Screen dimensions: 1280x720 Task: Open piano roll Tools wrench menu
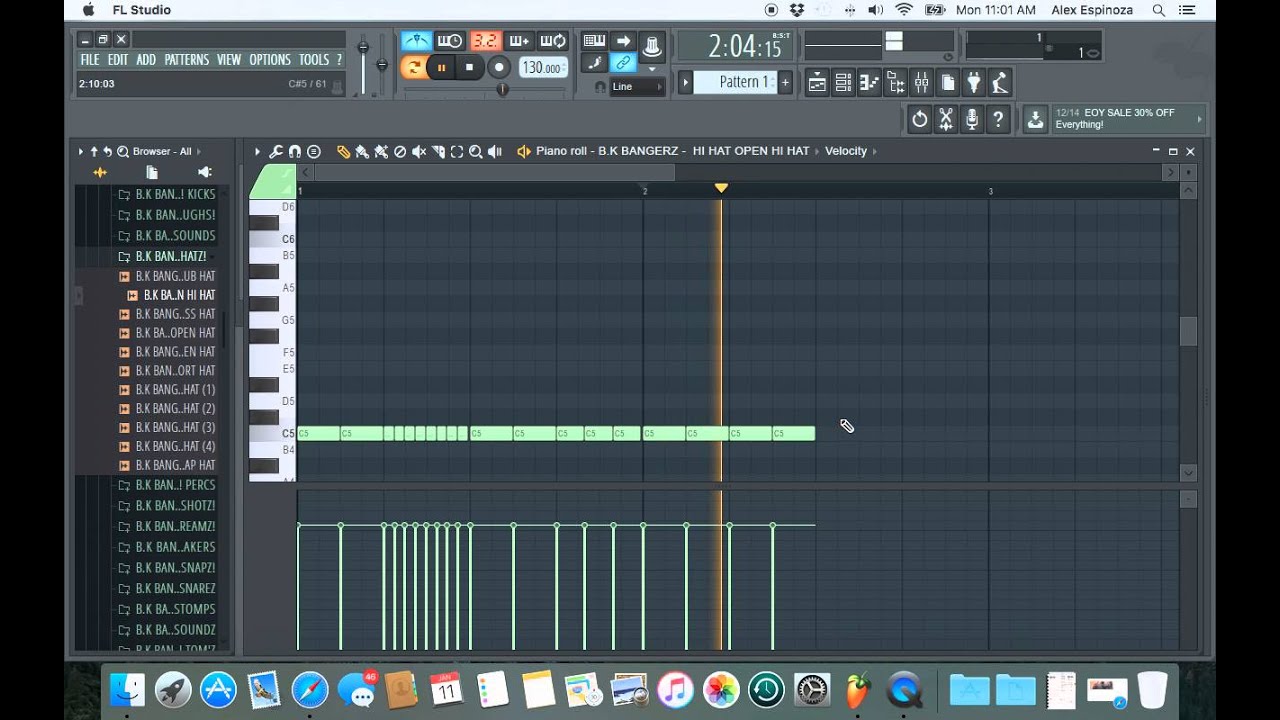pyautogui.click(x=276, y=152)
